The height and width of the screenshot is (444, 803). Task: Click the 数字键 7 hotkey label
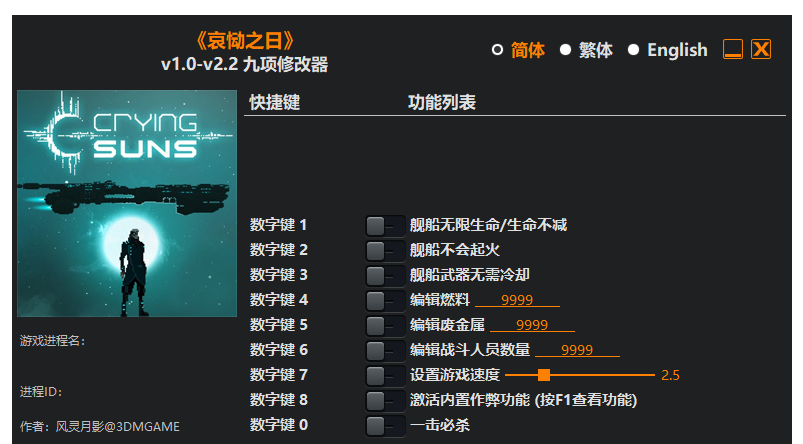point(279,375)
